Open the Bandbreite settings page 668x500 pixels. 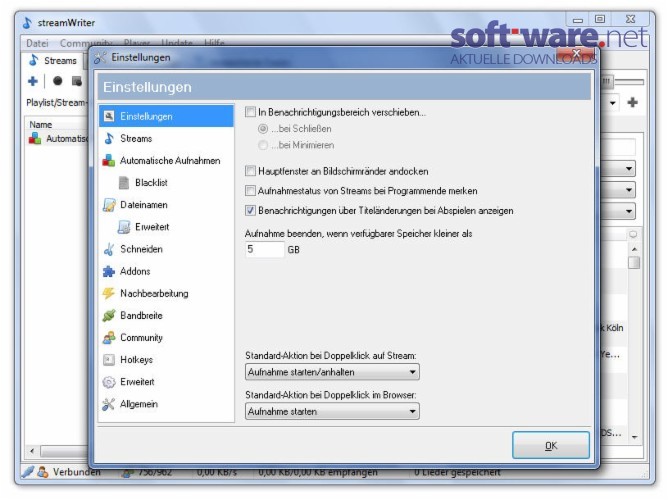166,316
